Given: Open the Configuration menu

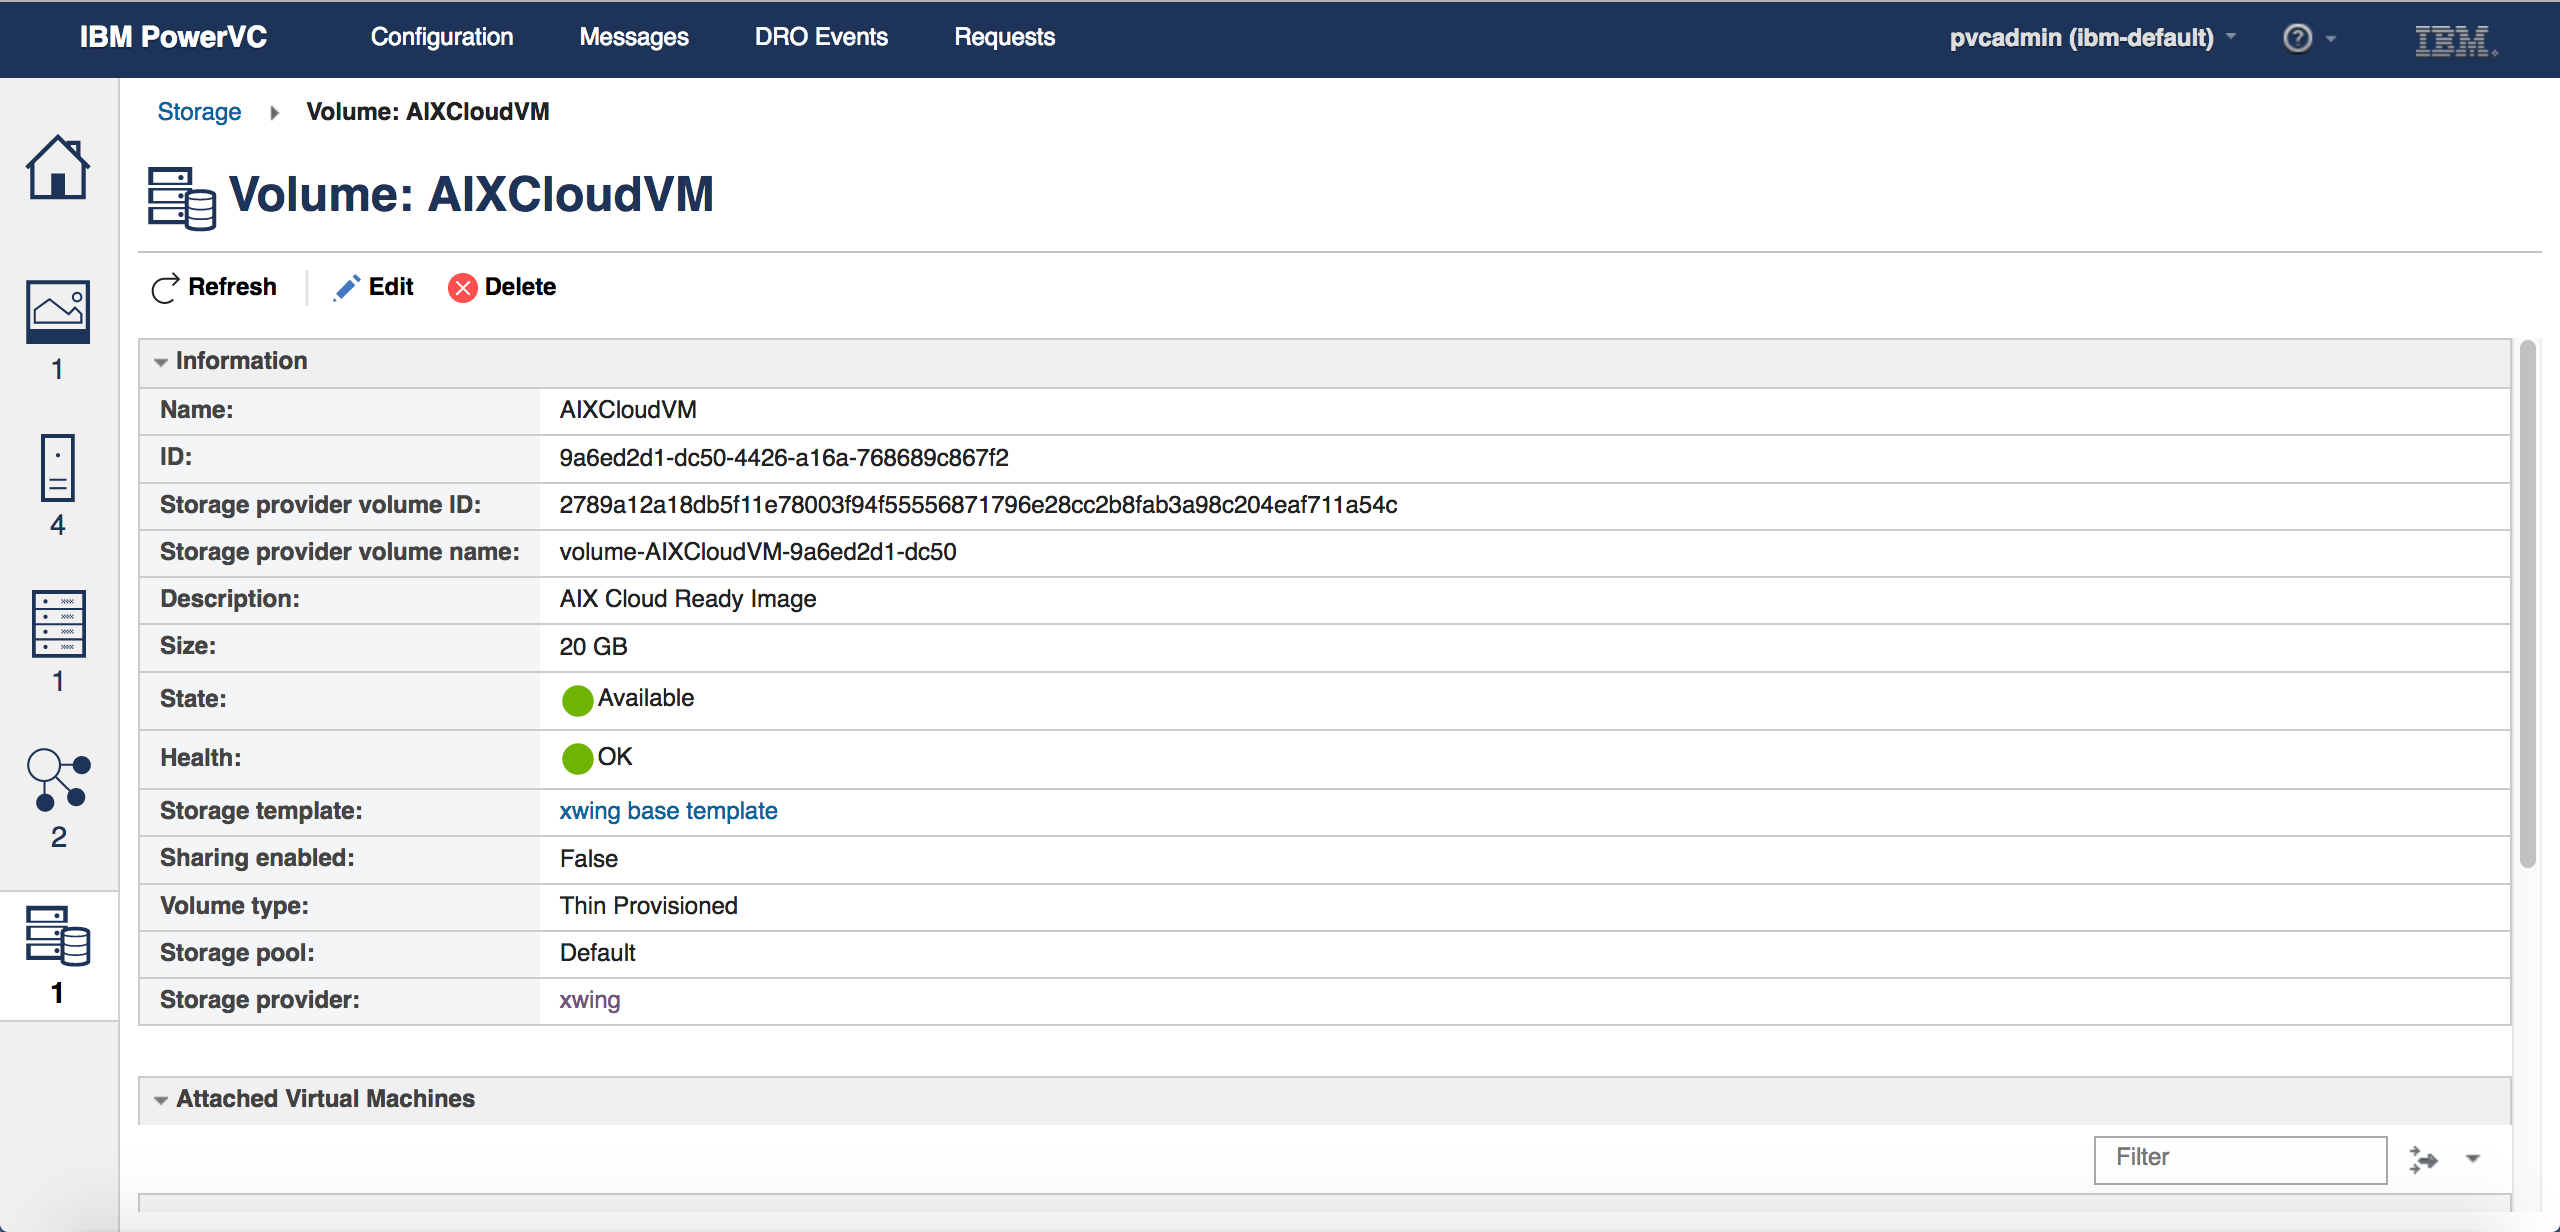Looking at the screenshot, I should pyautogui.click(x=442, y=37).
